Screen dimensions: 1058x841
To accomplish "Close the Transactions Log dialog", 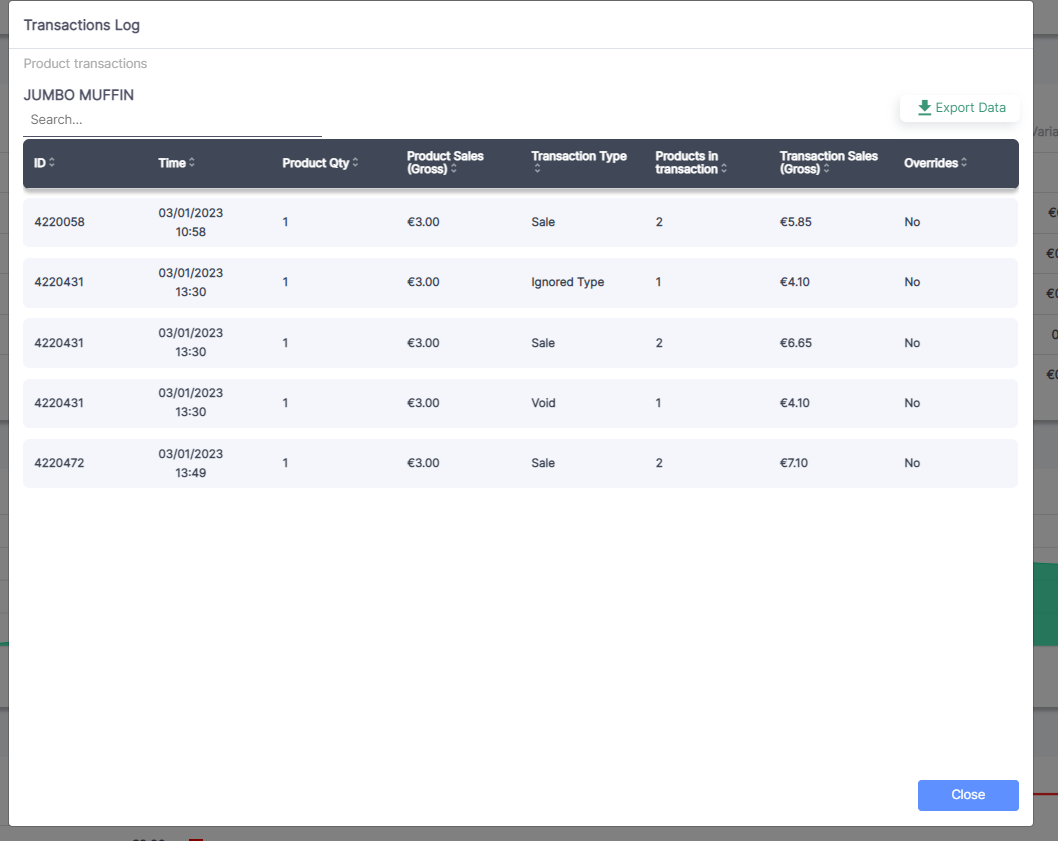I will click(x=967, y=795).
